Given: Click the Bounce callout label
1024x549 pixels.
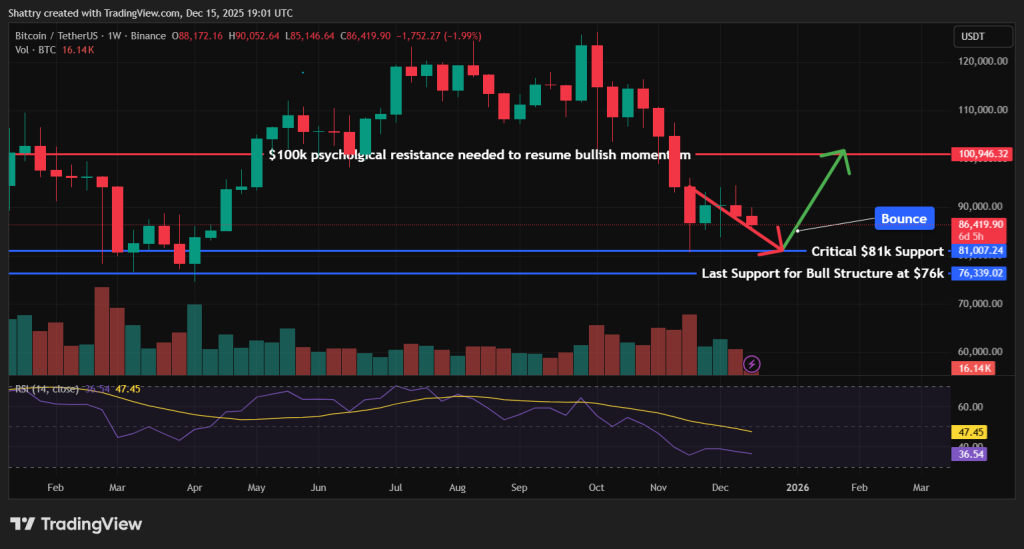Looking at the screenshot, I should [904, 218].
